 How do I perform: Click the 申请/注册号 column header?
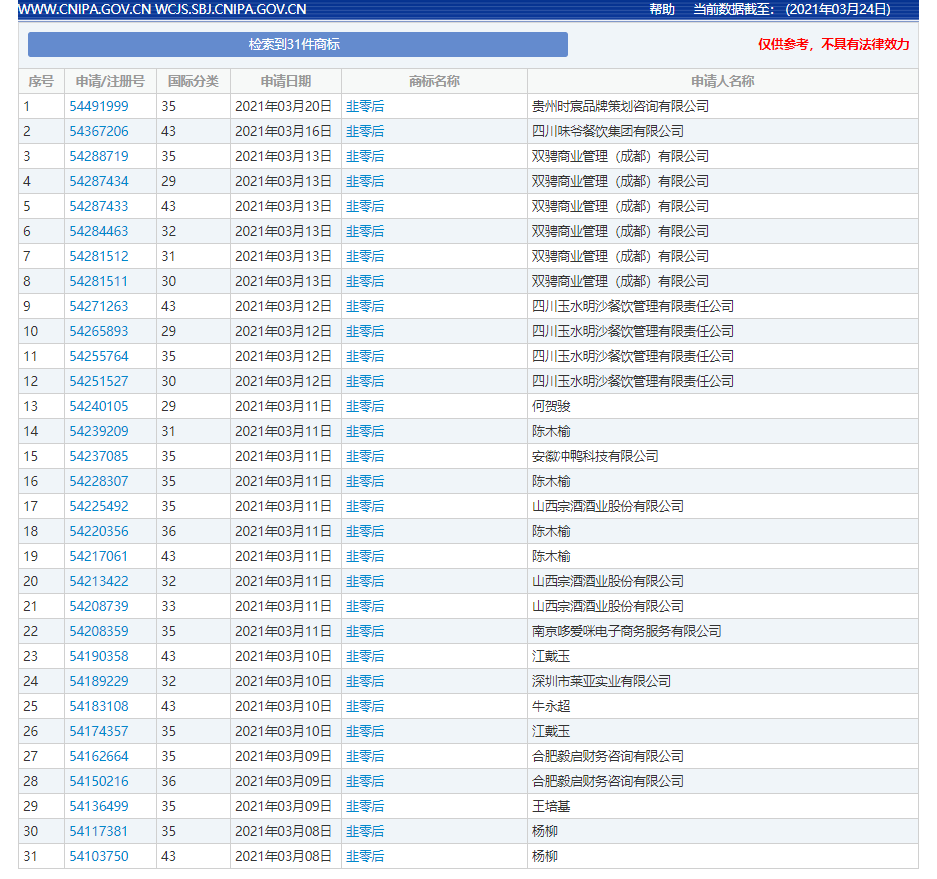coord(110,81)
